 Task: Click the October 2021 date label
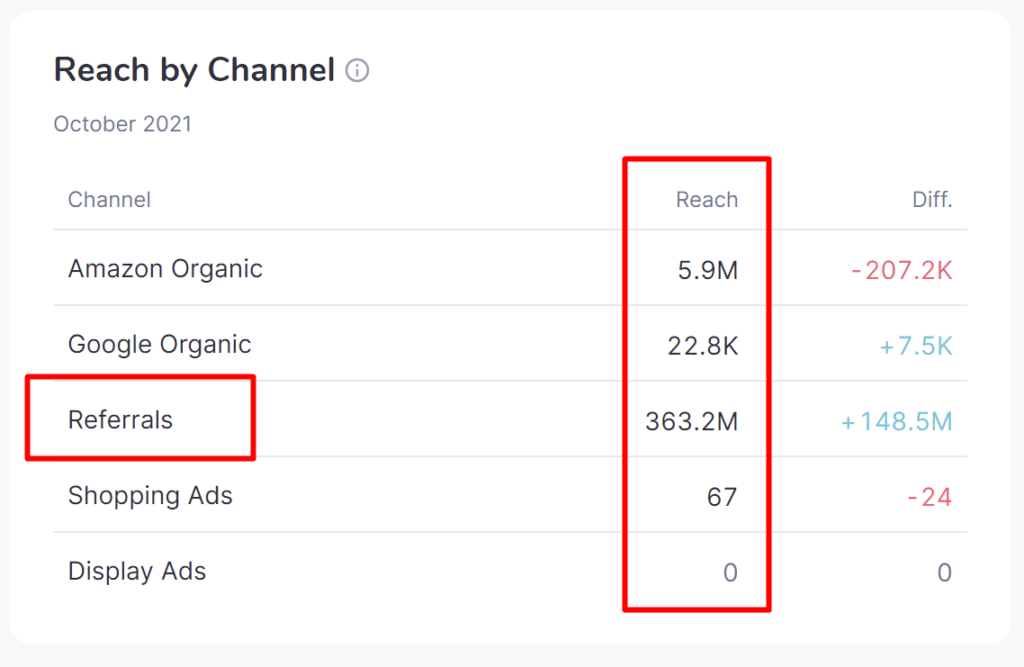[122, 124]
